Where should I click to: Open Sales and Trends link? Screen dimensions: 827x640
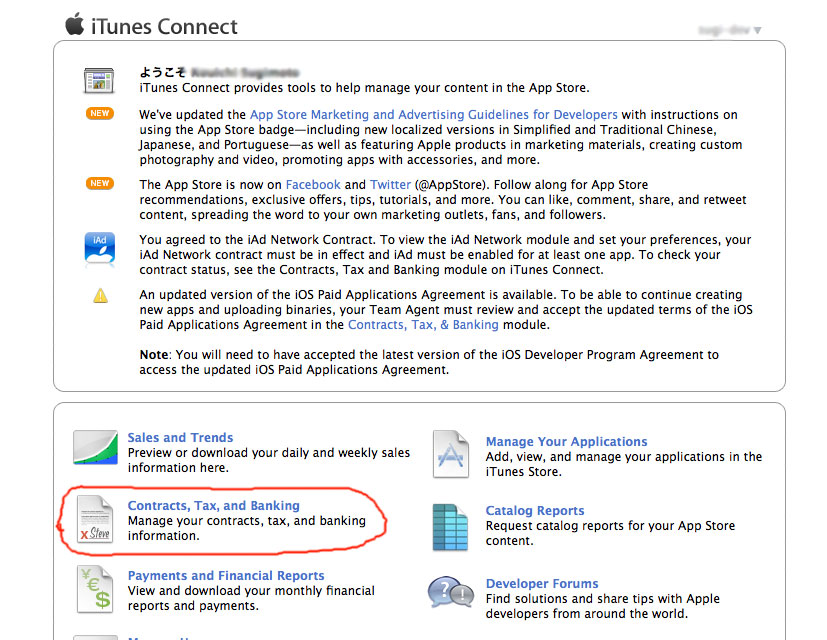180,438
